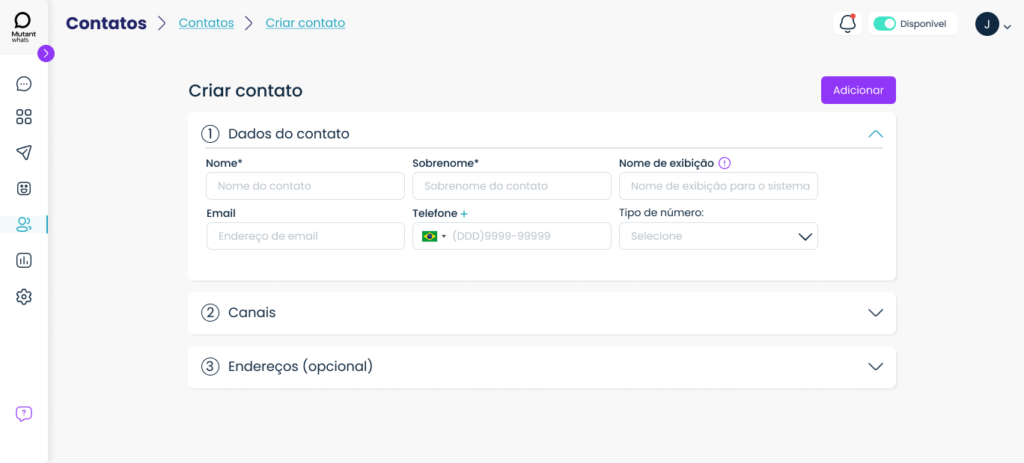1024x463 pixels.
Task: Open the chatbot face icon in sidebar
Action: click(x=24, y=189)
